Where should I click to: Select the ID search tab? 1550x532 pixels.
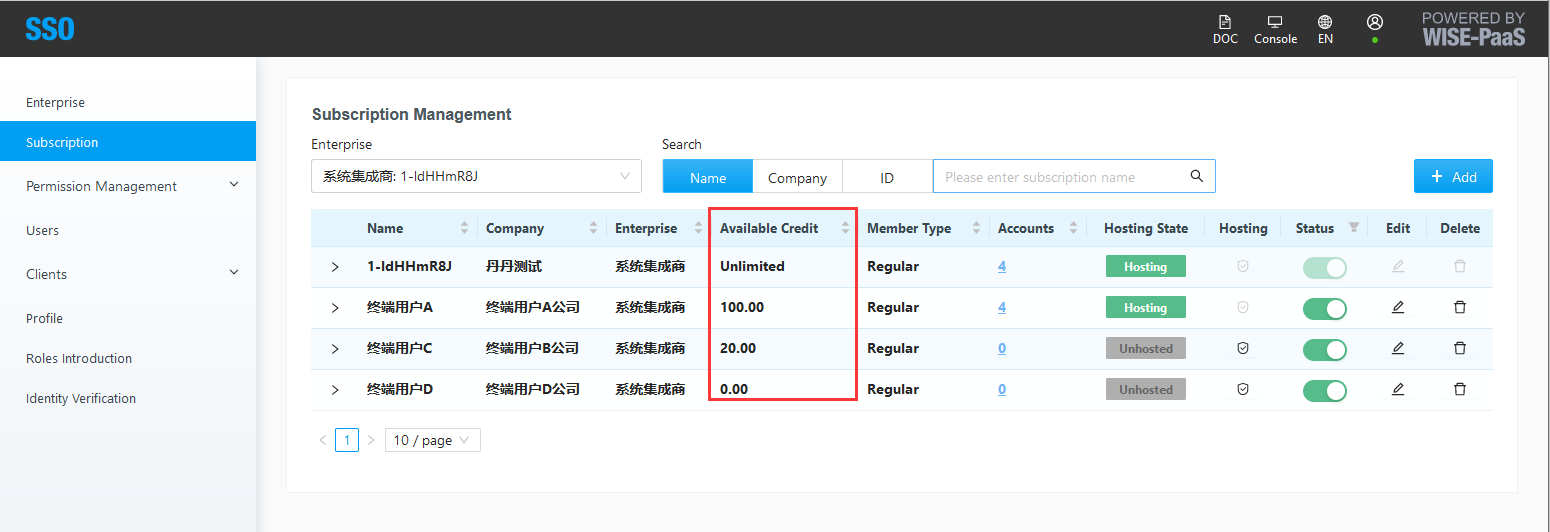(x=887, y=177)
